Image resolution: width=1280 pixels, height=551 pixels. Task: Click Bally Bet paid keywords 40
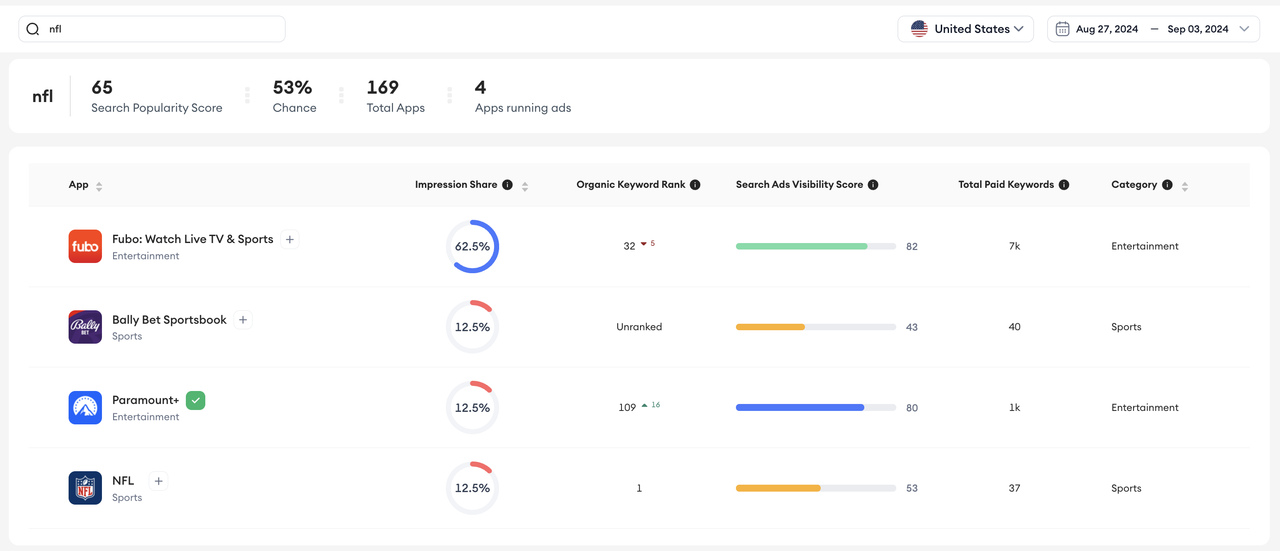[x=1015, y=327]
